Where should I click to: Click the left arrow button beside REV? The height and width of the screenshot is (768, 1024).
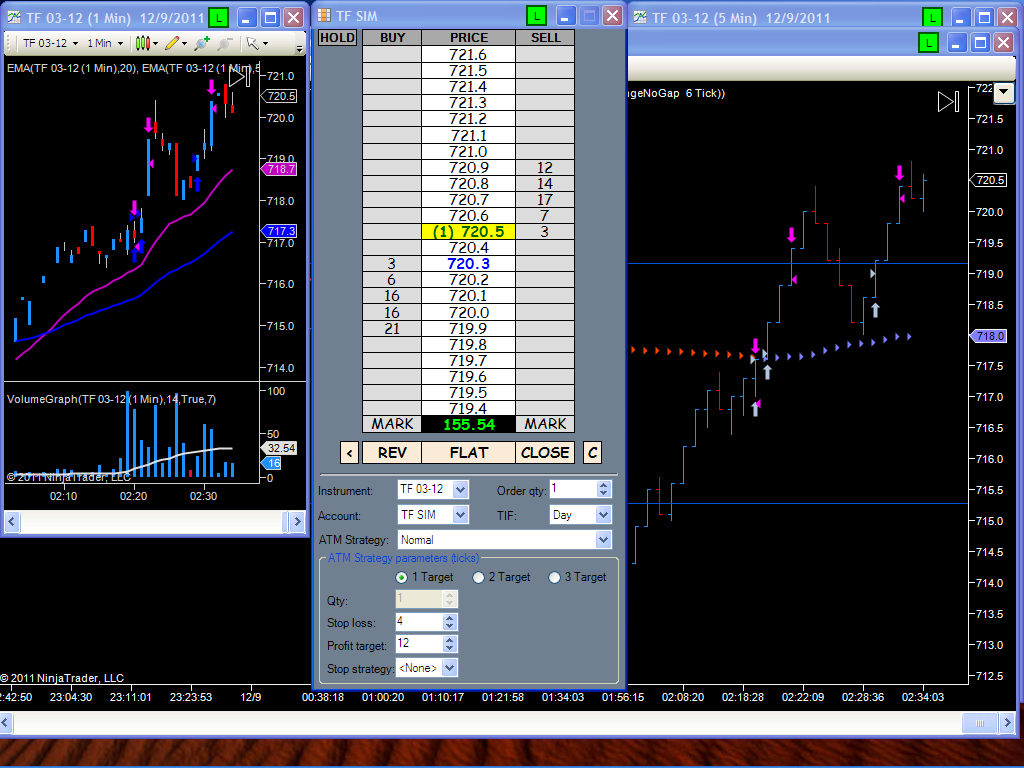349,453
